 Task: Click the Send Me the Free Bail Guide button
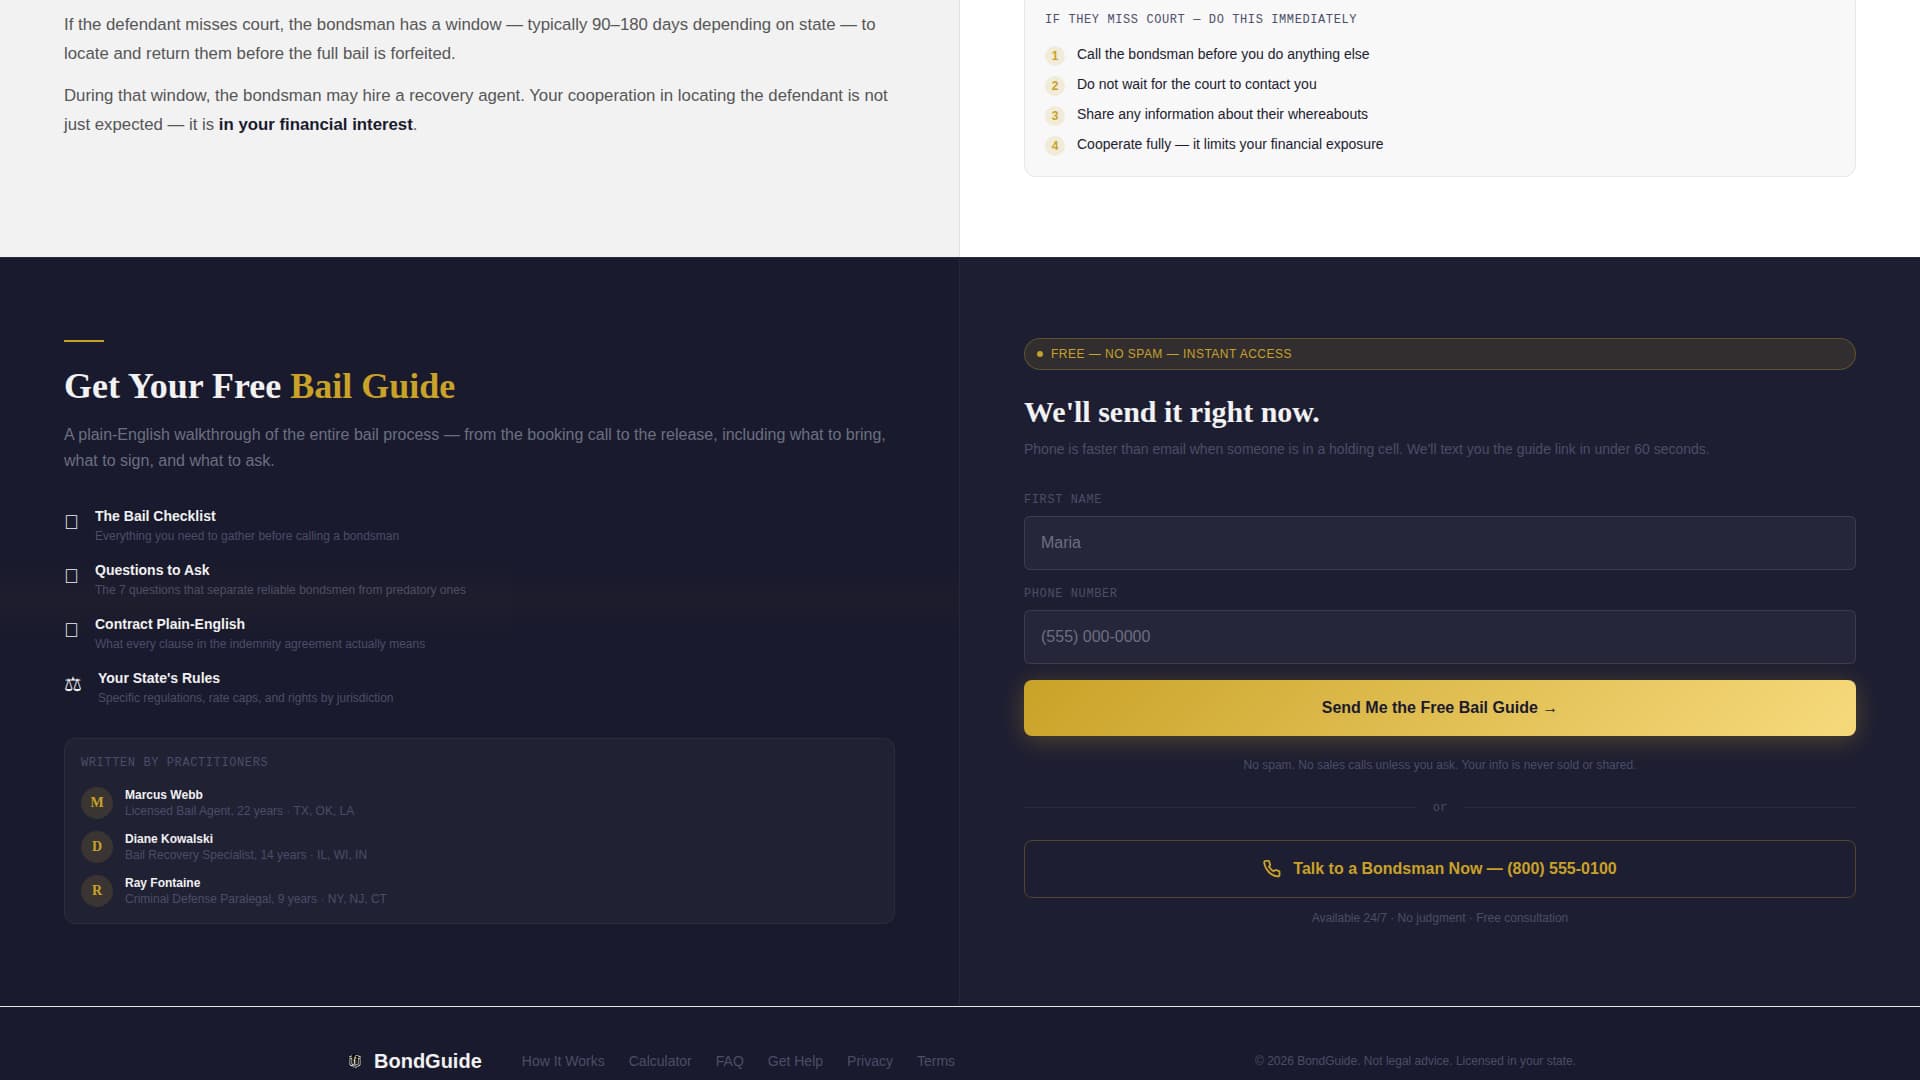tap(1439, 707)
